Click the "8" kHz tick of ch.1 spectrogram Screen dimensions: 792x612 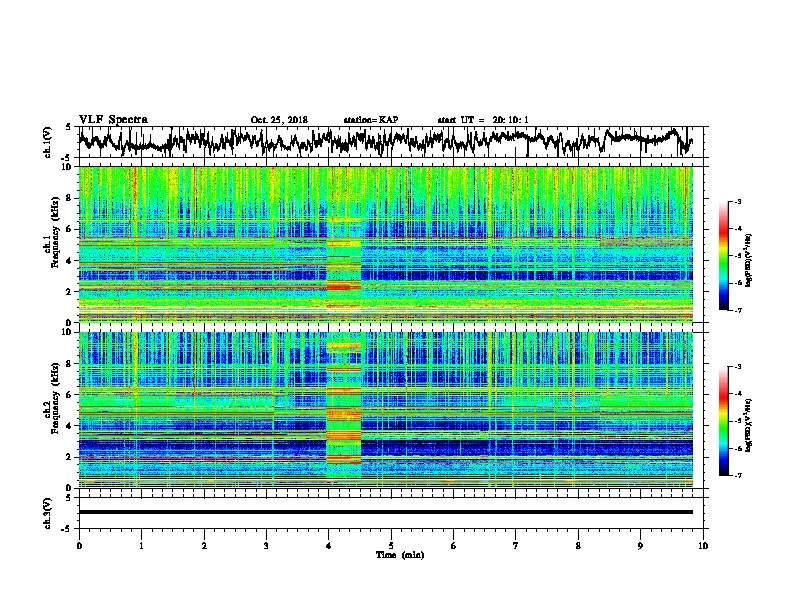tap(70, 198)
